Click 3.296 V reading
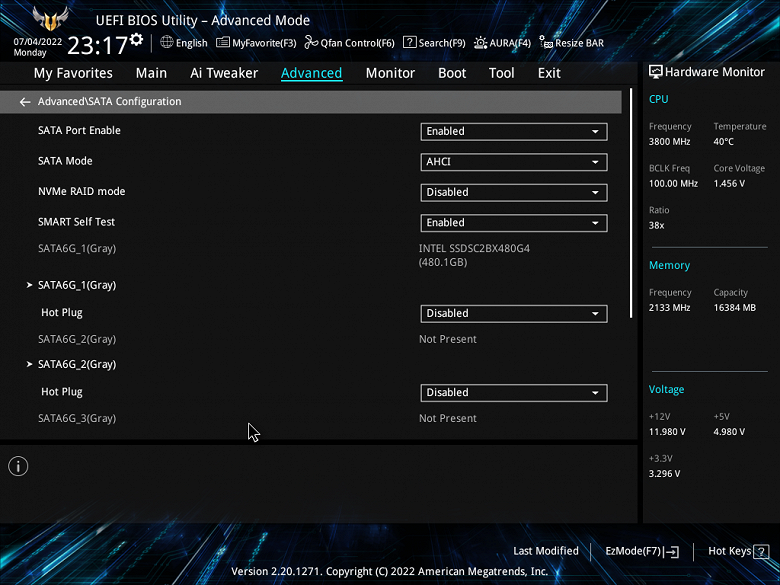Image resolution: width=780 pixels, height=585 pixels. tap(664, 474)
